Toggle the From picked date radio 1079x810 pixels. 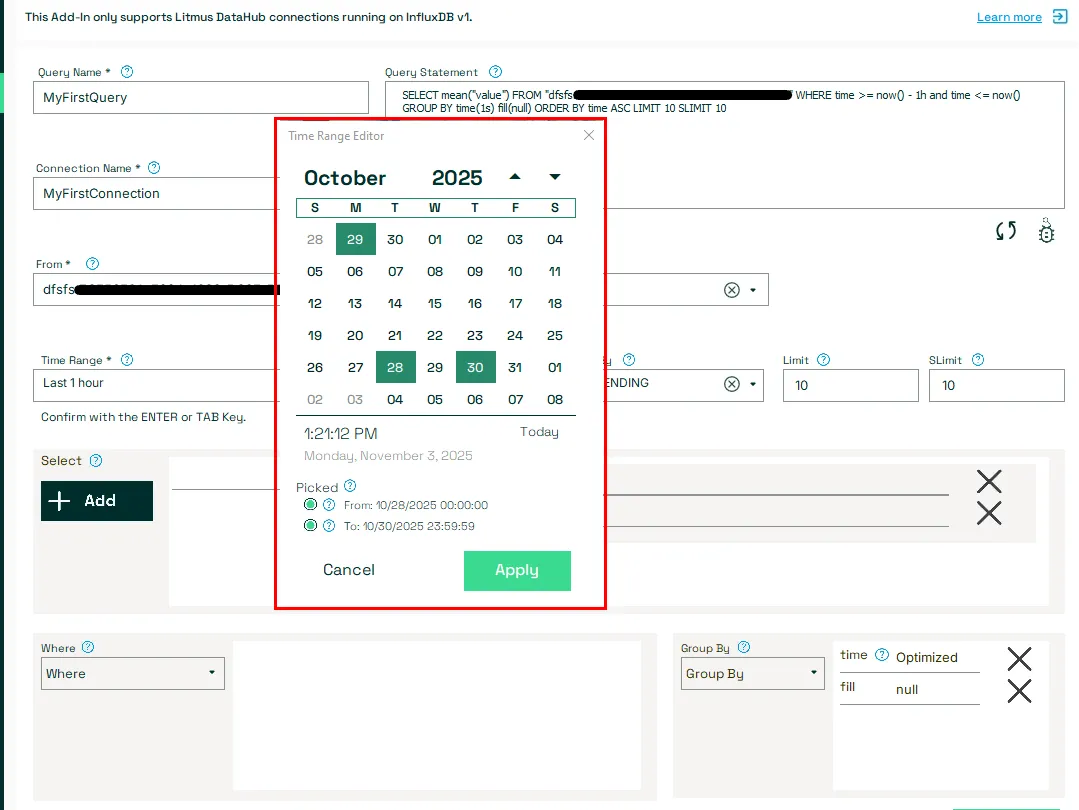310,504
